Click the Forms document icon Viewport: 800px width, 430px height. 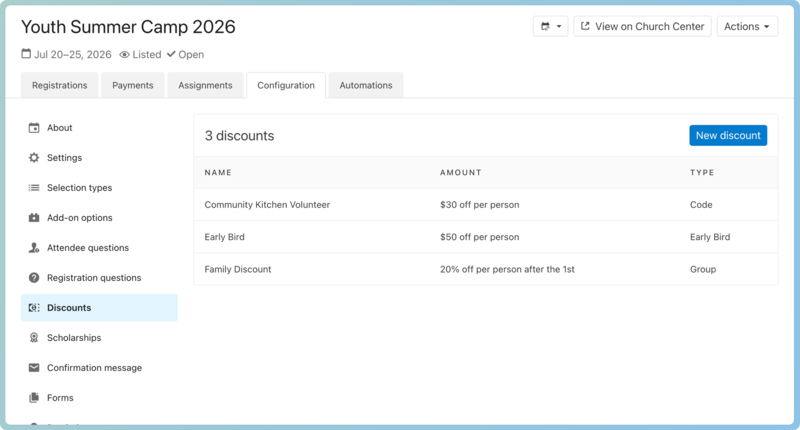(x=34, y=398)
